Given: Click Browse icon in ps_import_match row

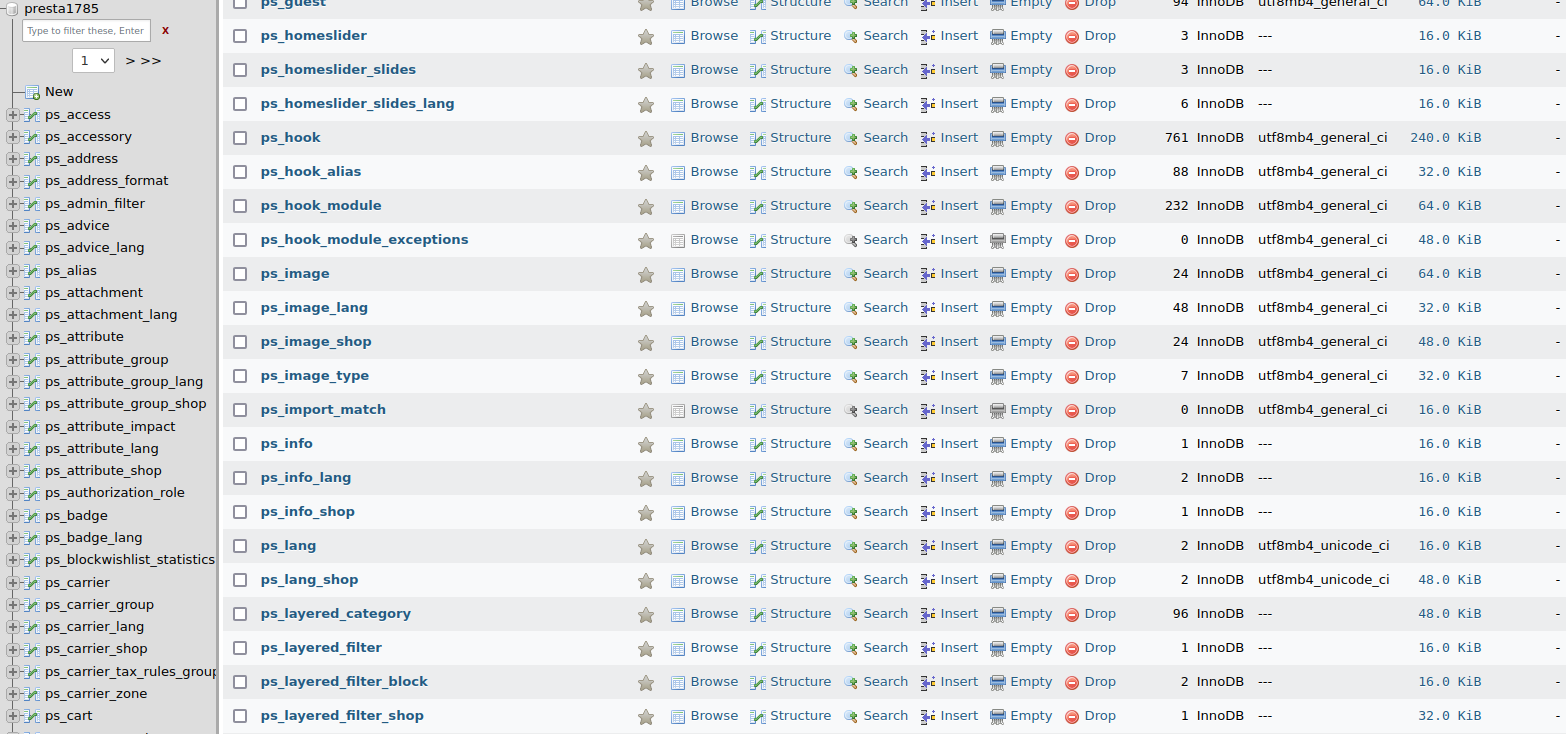Looking at the screenshot, I should (678, 411).
